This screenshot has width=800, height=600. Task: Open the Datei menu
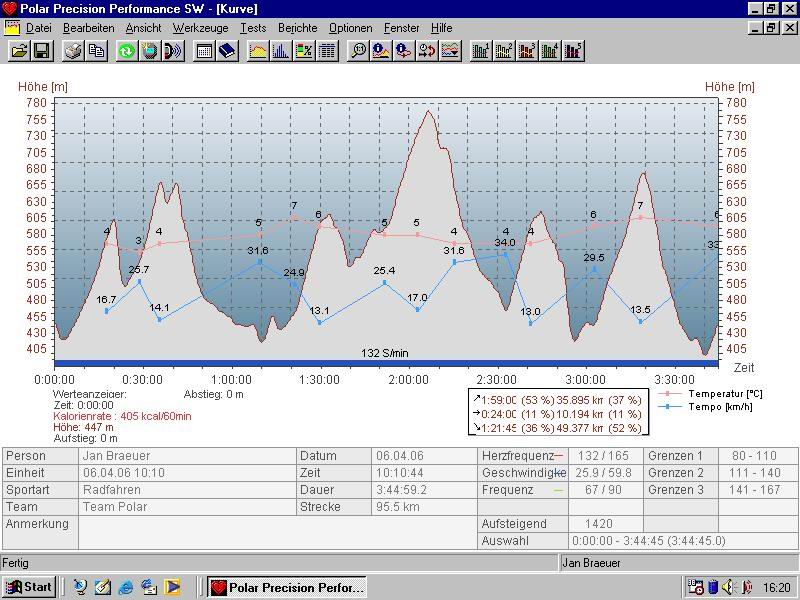38,28
